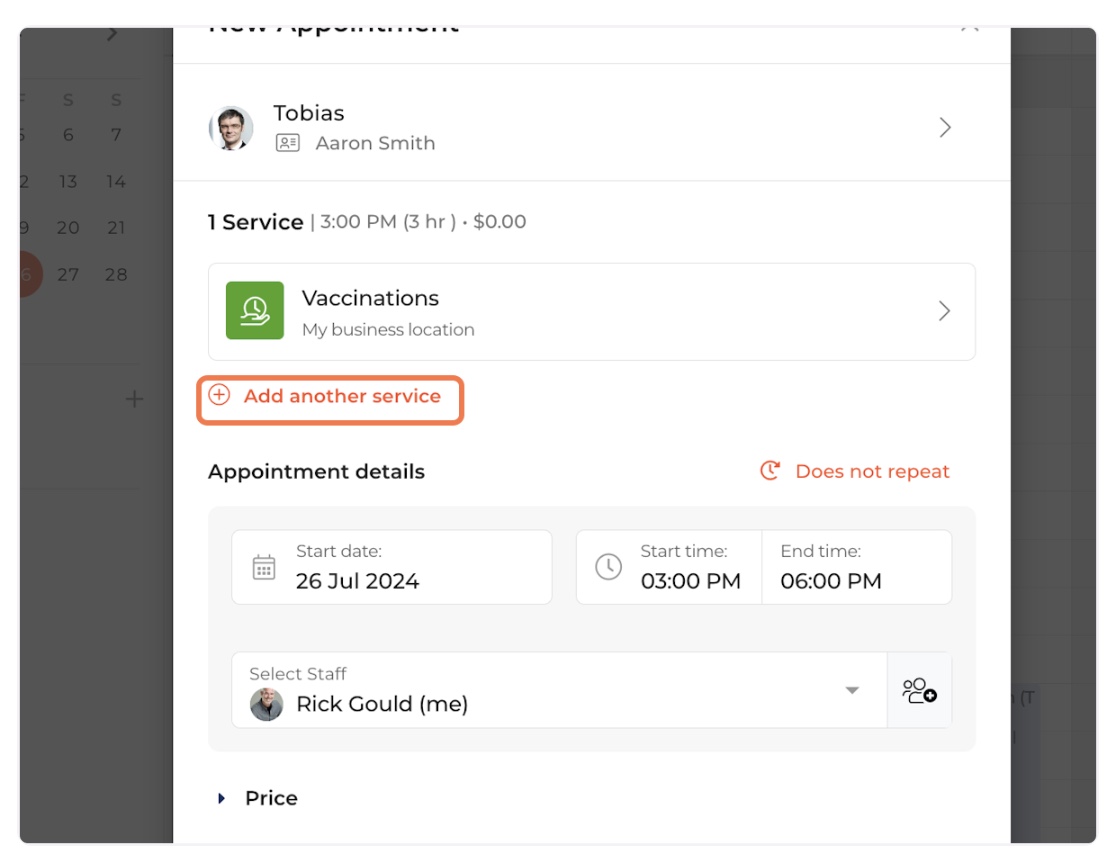
Task: Go to next month in the mini calendar
Action: (112, 34)
